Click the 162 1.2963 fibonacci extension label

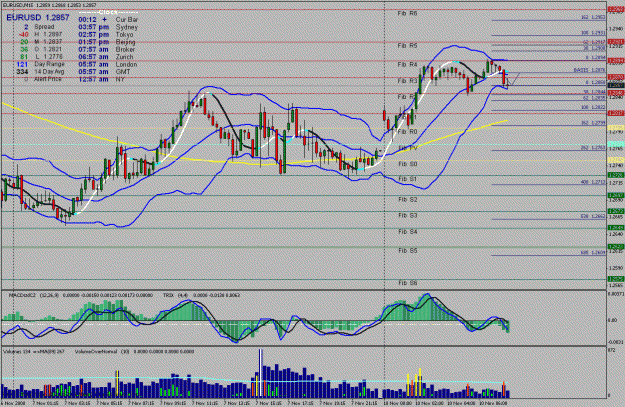[x=593, y=18]
